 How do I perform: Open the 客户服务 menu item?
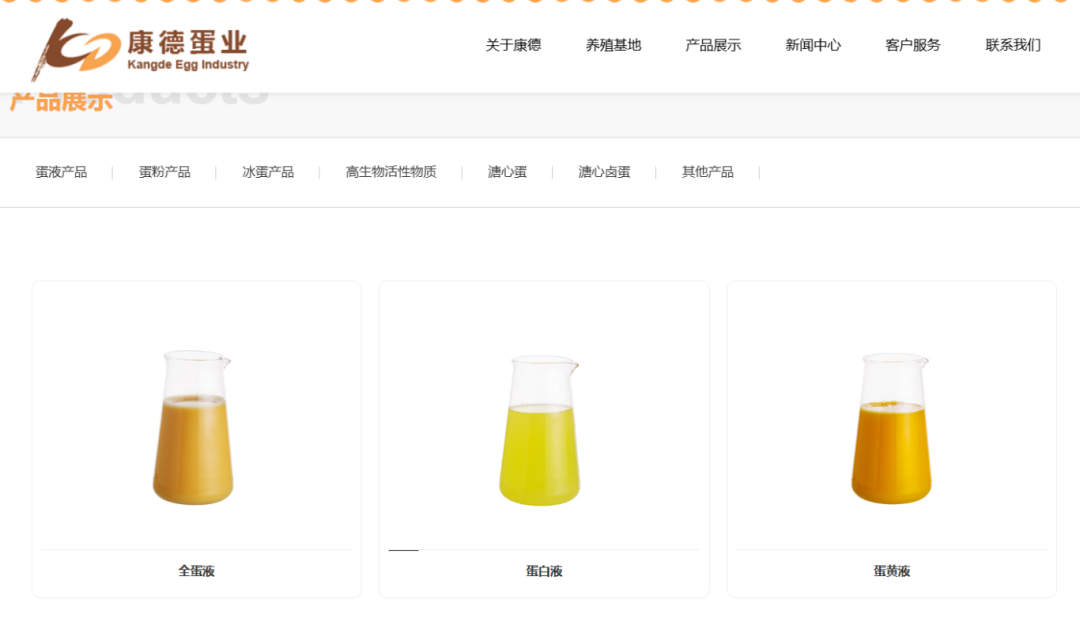[x=913, y=45]
